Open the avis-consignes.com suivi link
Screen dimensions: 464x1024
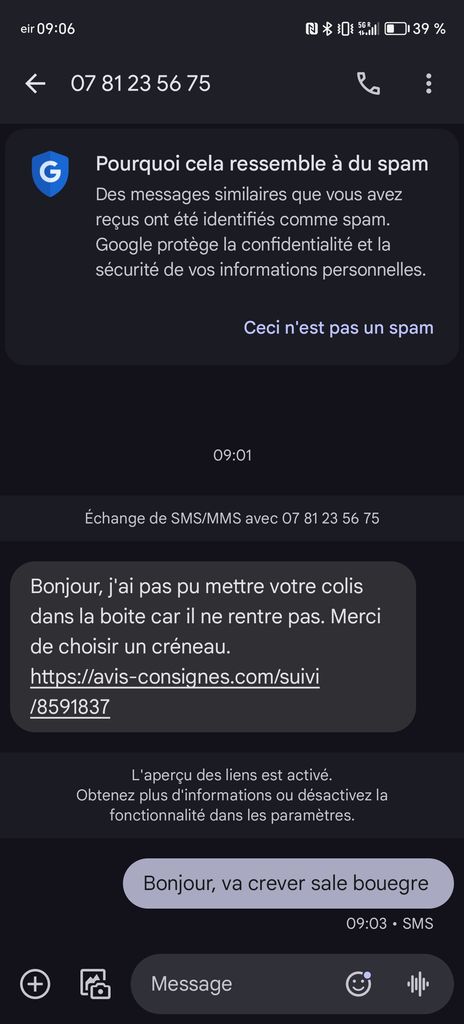[x=174, y=692]
